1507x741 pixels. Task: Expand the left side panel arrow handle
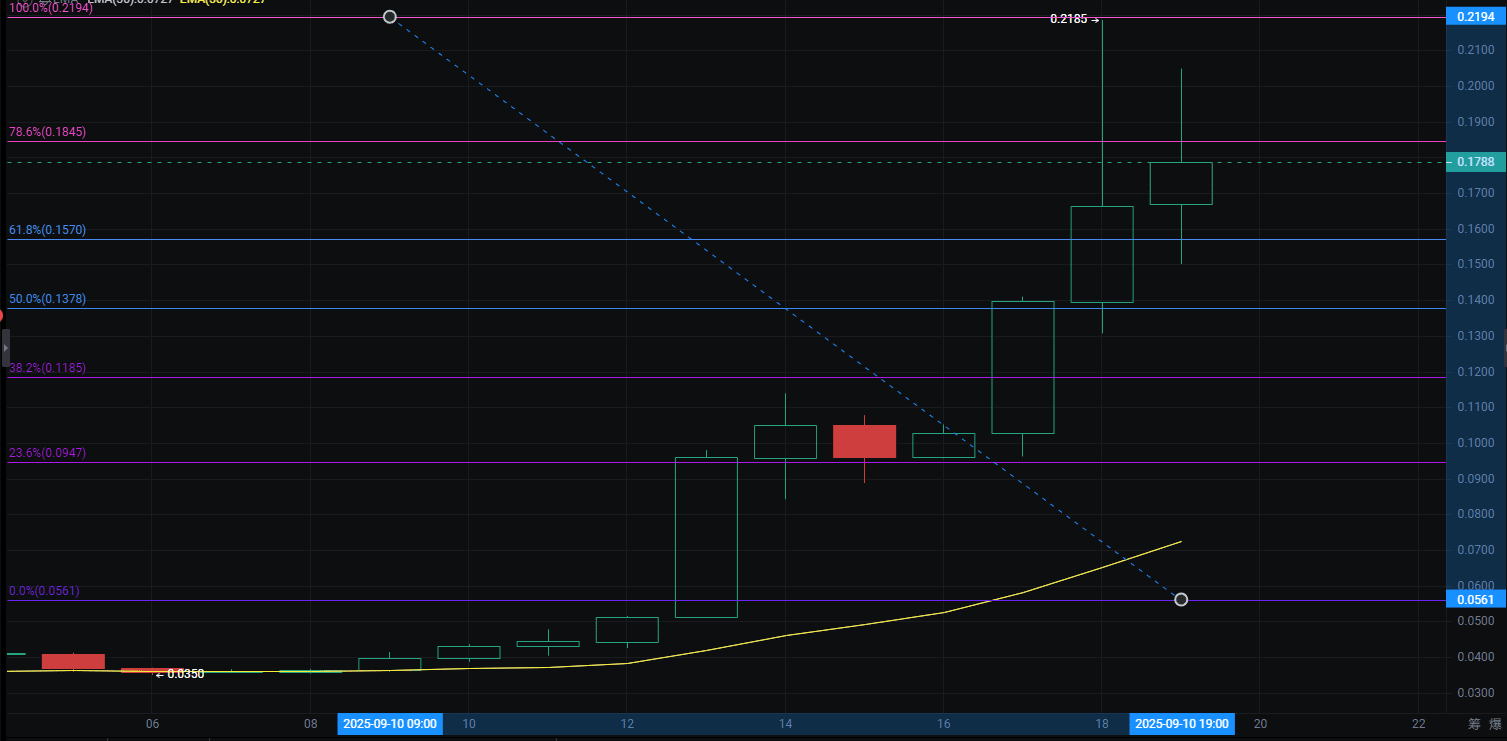pos(5,347)
